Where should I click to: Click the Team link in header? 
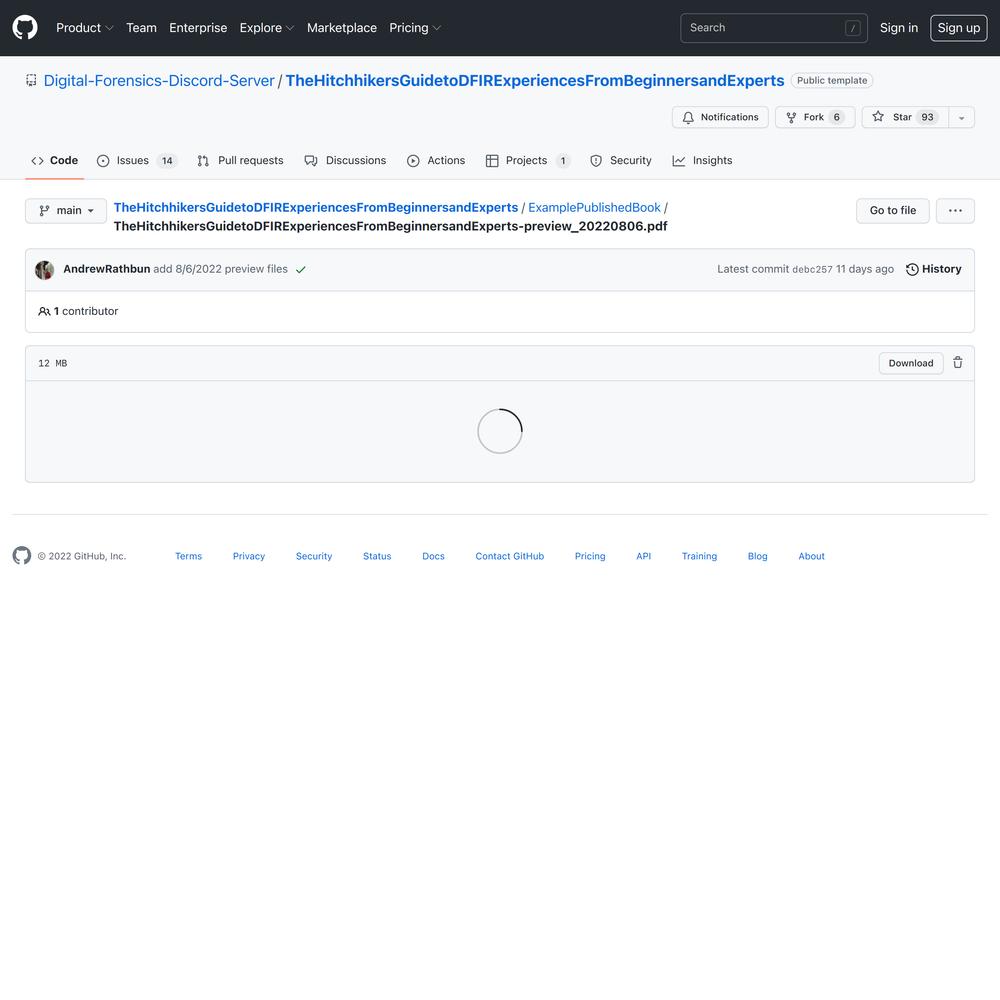coord(142,28)
